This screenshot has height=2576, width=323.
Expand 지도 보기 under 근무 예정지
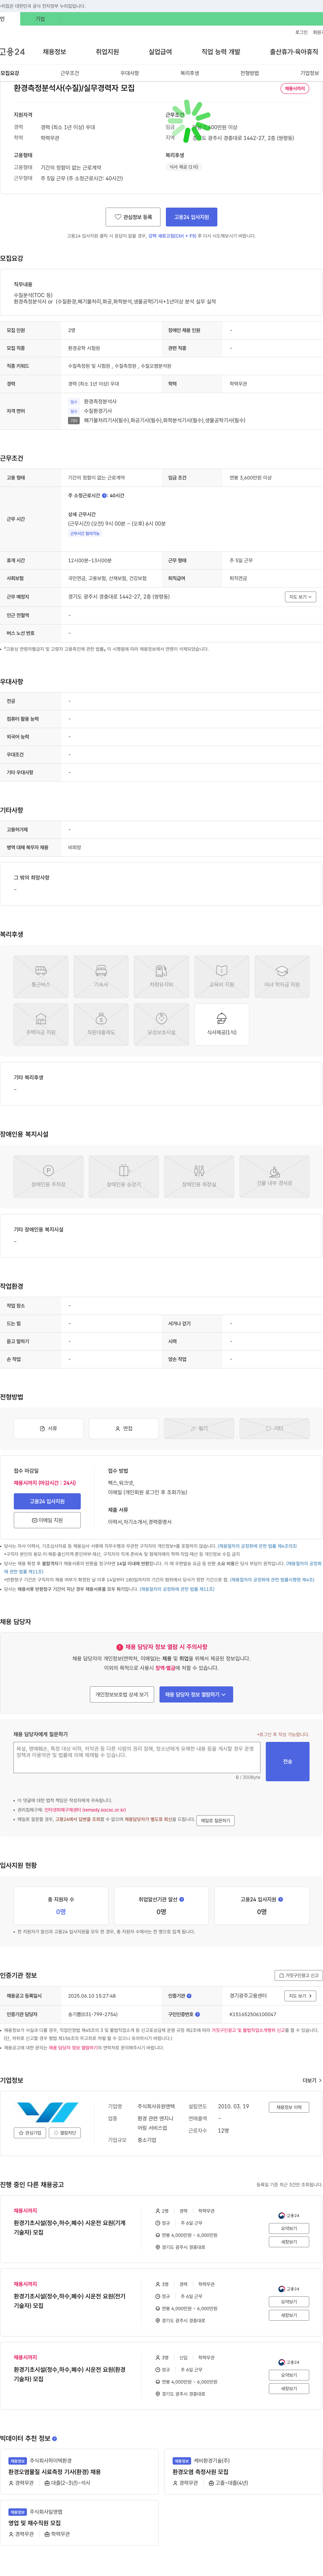(x=300, y=597)
